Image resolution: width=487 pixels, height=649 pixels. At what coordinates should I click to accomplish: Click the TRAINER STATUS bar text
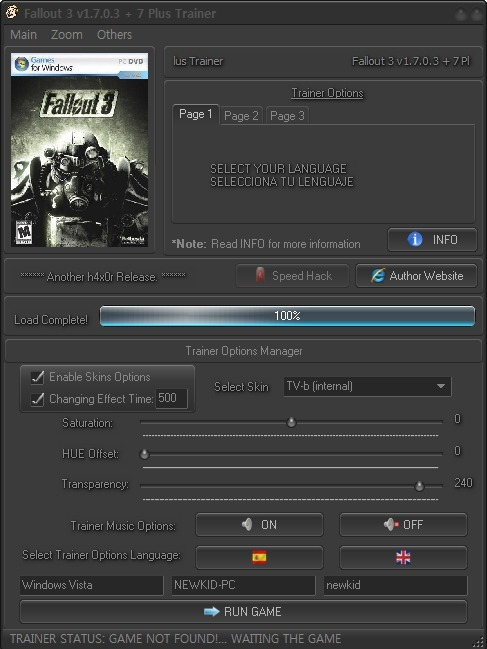[x=175, y=639]
